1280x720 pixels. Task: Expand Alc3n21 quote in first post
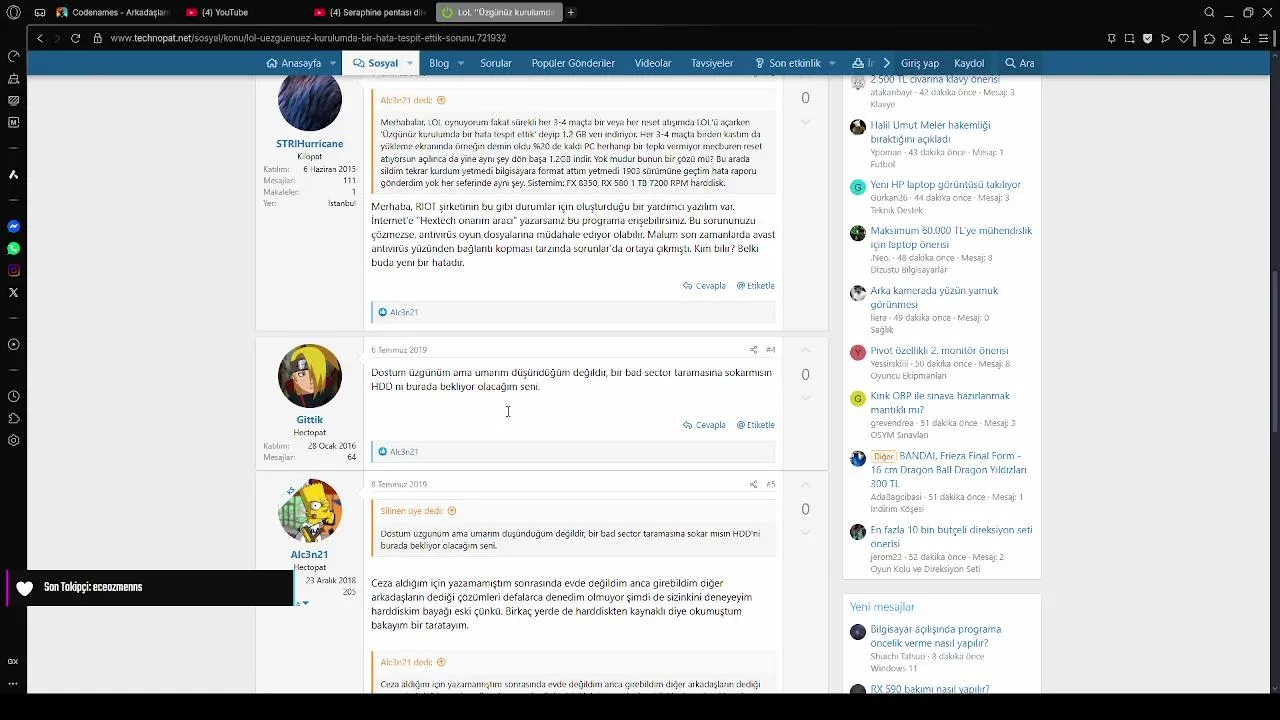[441, 100]
